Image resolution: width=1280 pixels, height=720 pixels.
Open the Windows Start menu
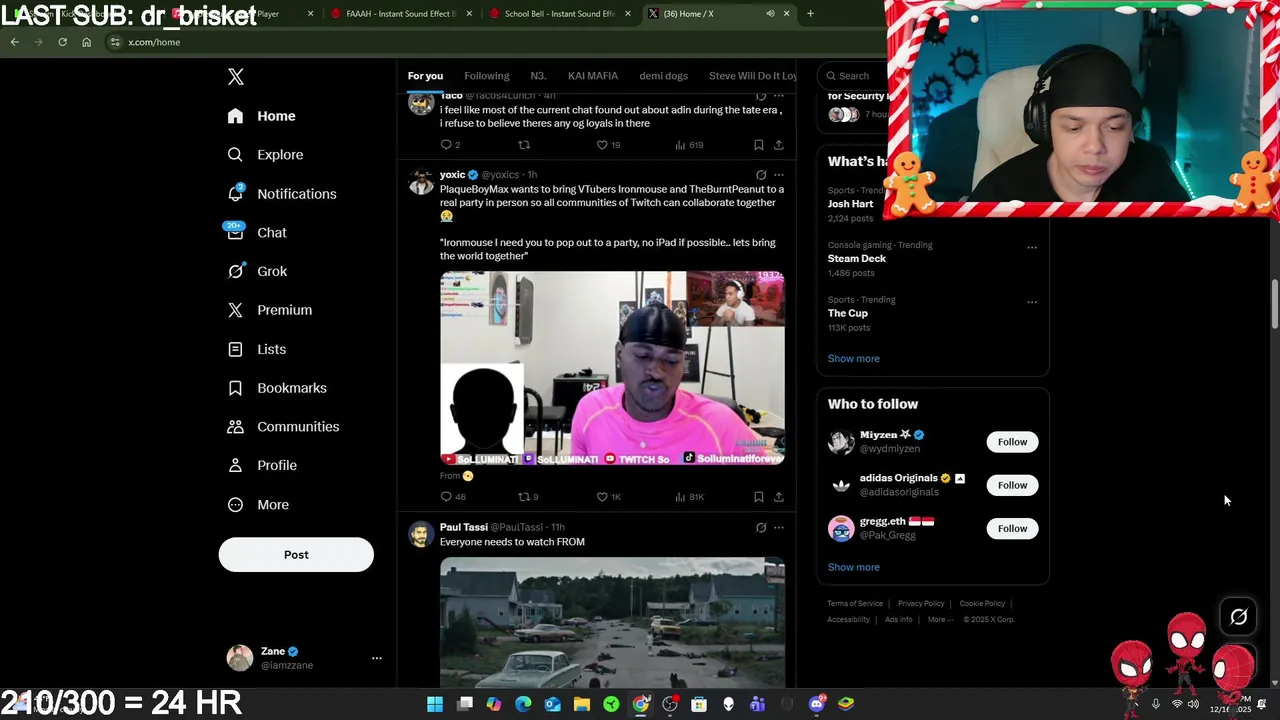coord(435,704)
